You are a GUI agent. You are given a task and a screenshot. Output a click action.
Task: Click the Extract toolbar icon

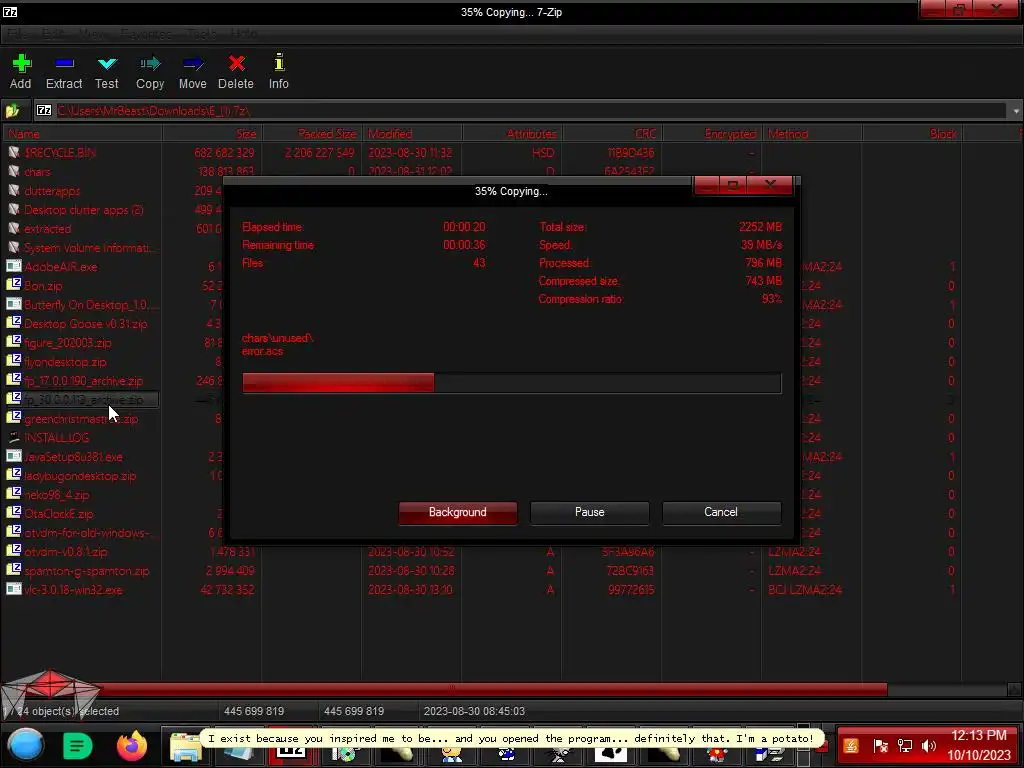pos(64,63)
